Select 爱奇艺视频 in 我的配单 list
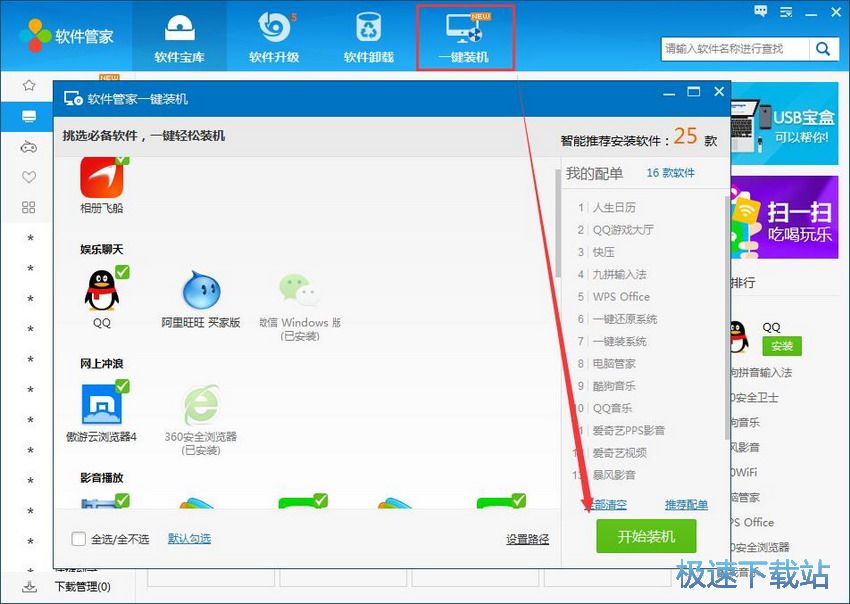Image resolution: width=850 pixels, height=604 pixels. 619,453
